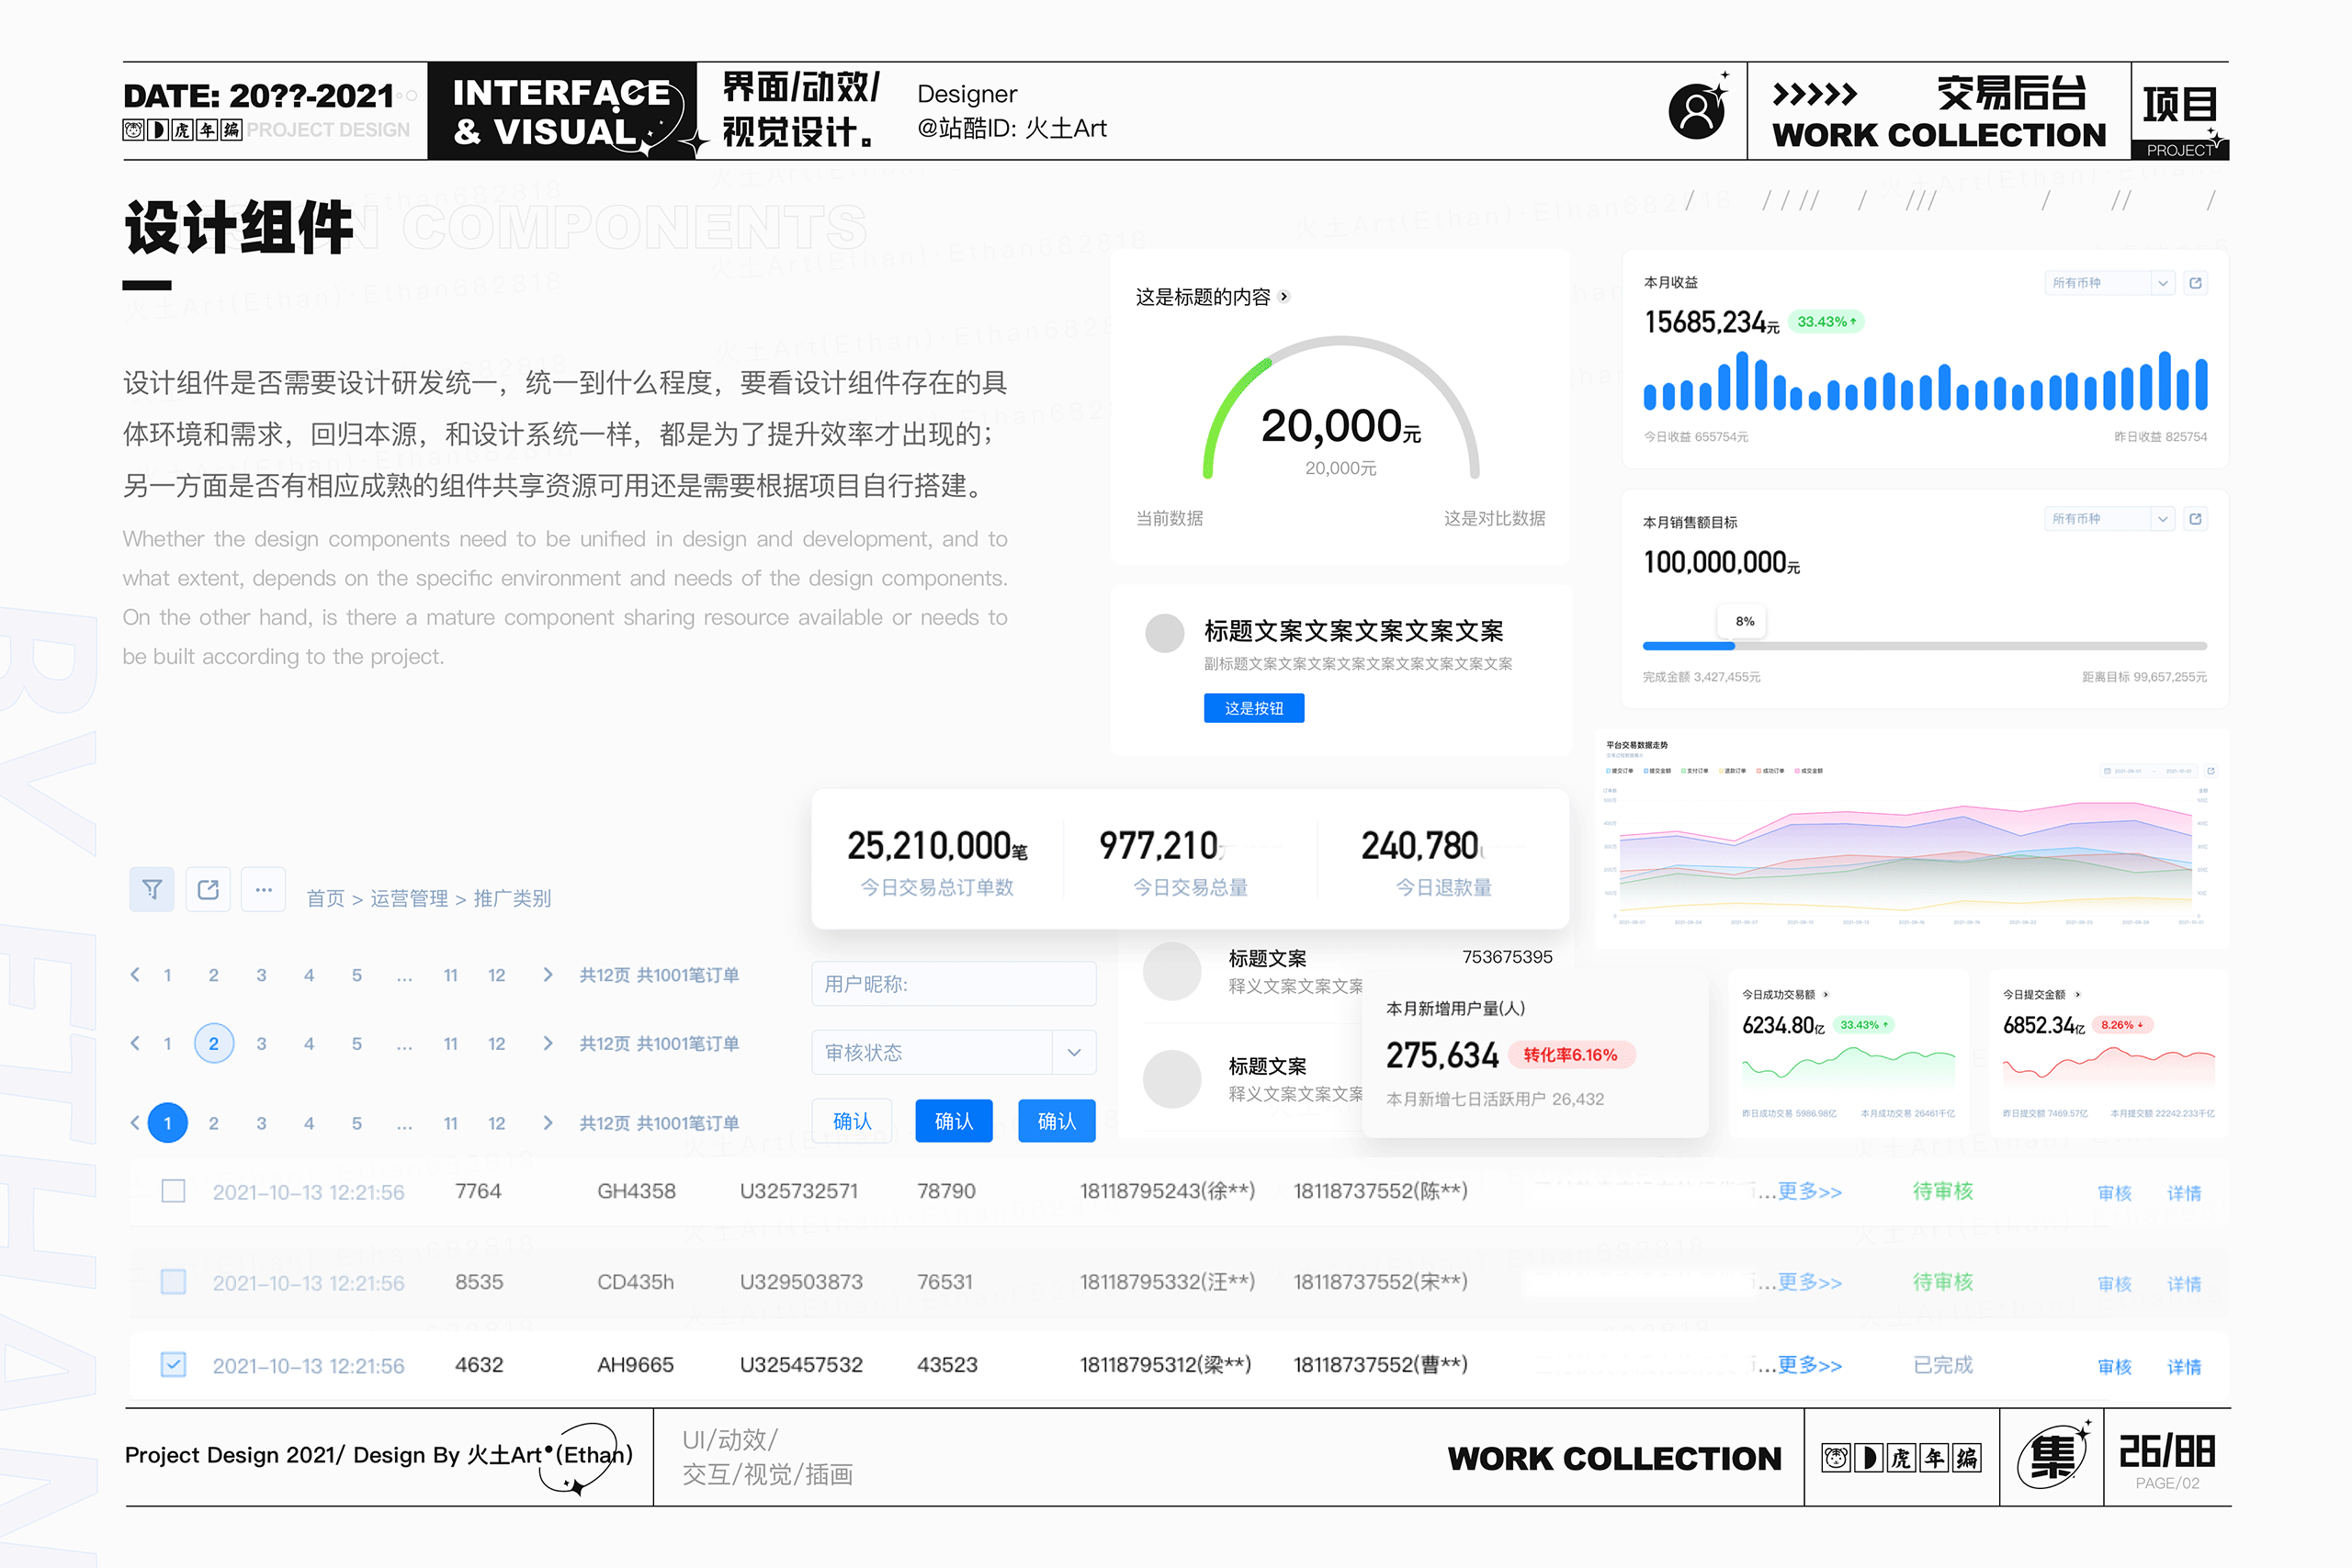Go to 运营管理 breadcrumb

pyautogui.click(x=409, y=898)
